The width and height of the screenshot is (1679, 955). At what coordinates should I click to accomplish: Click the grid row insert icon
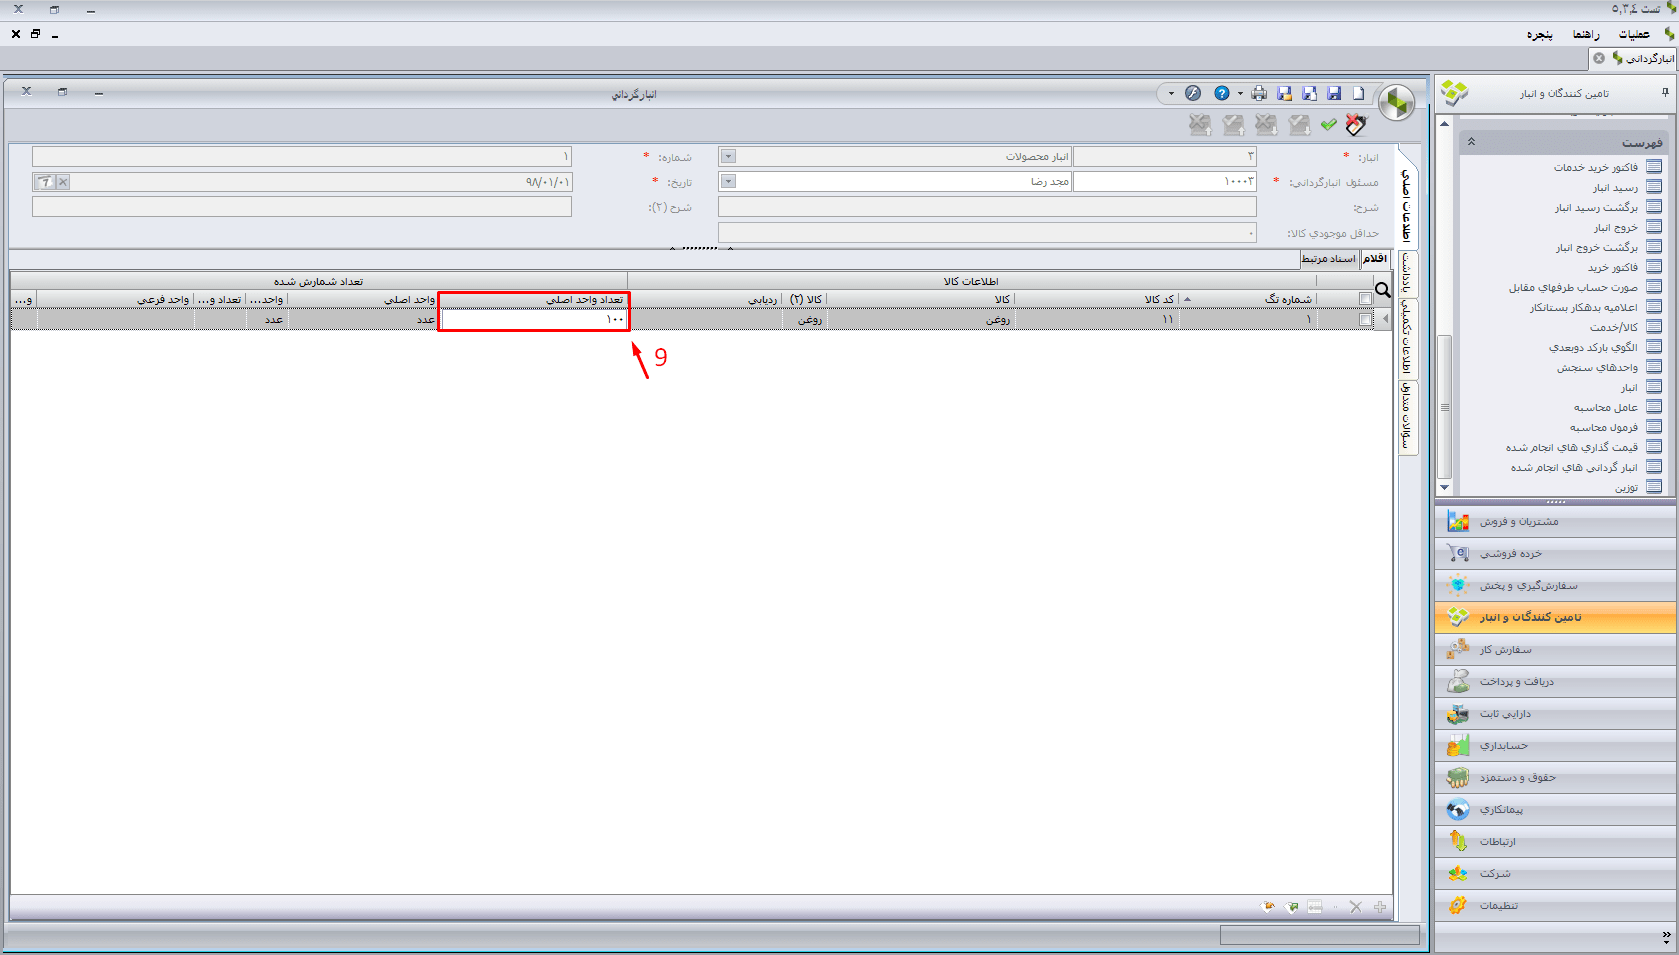point(1315,907)
